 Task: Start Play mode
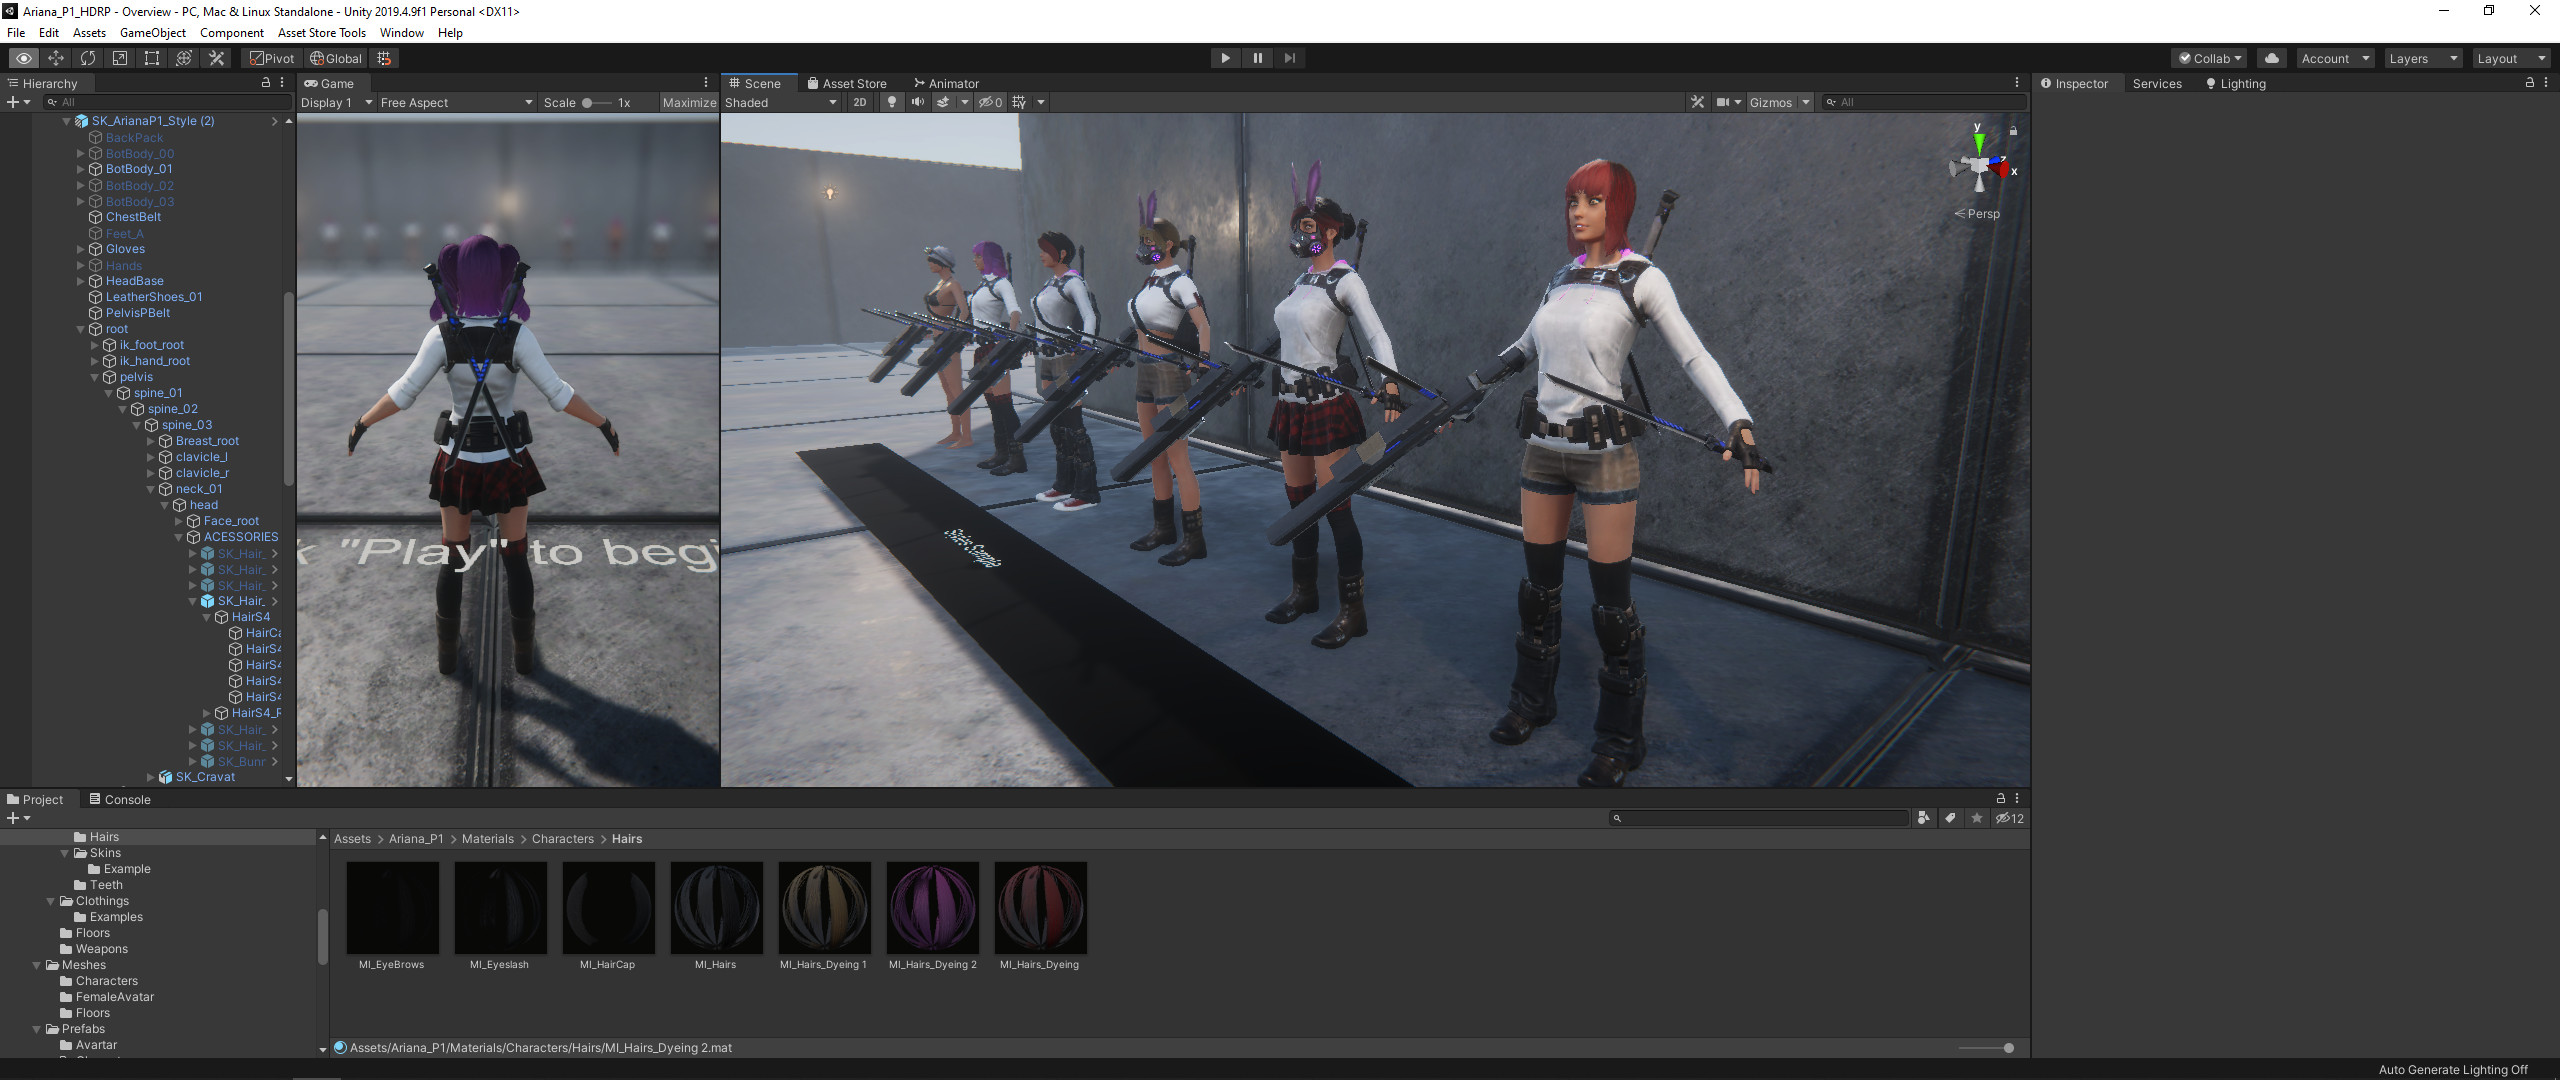[x=1225, y=58]
